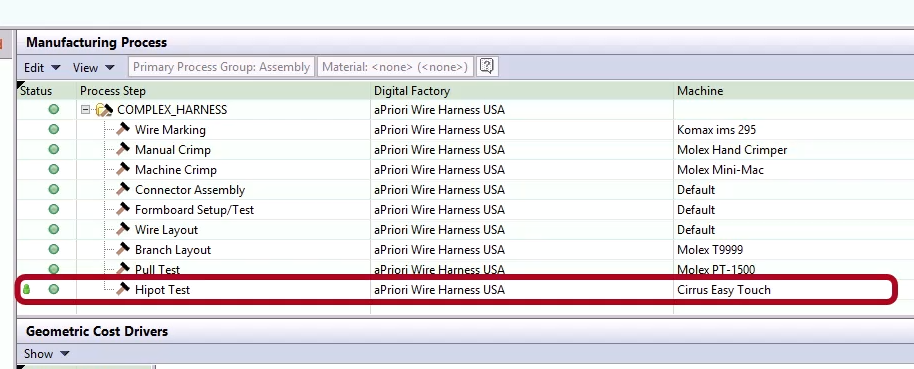The height and width of the screenshot is (369, 914).
Task: Click the green status dot for COMPLEX_HARNESS
Action: (54, 110)
